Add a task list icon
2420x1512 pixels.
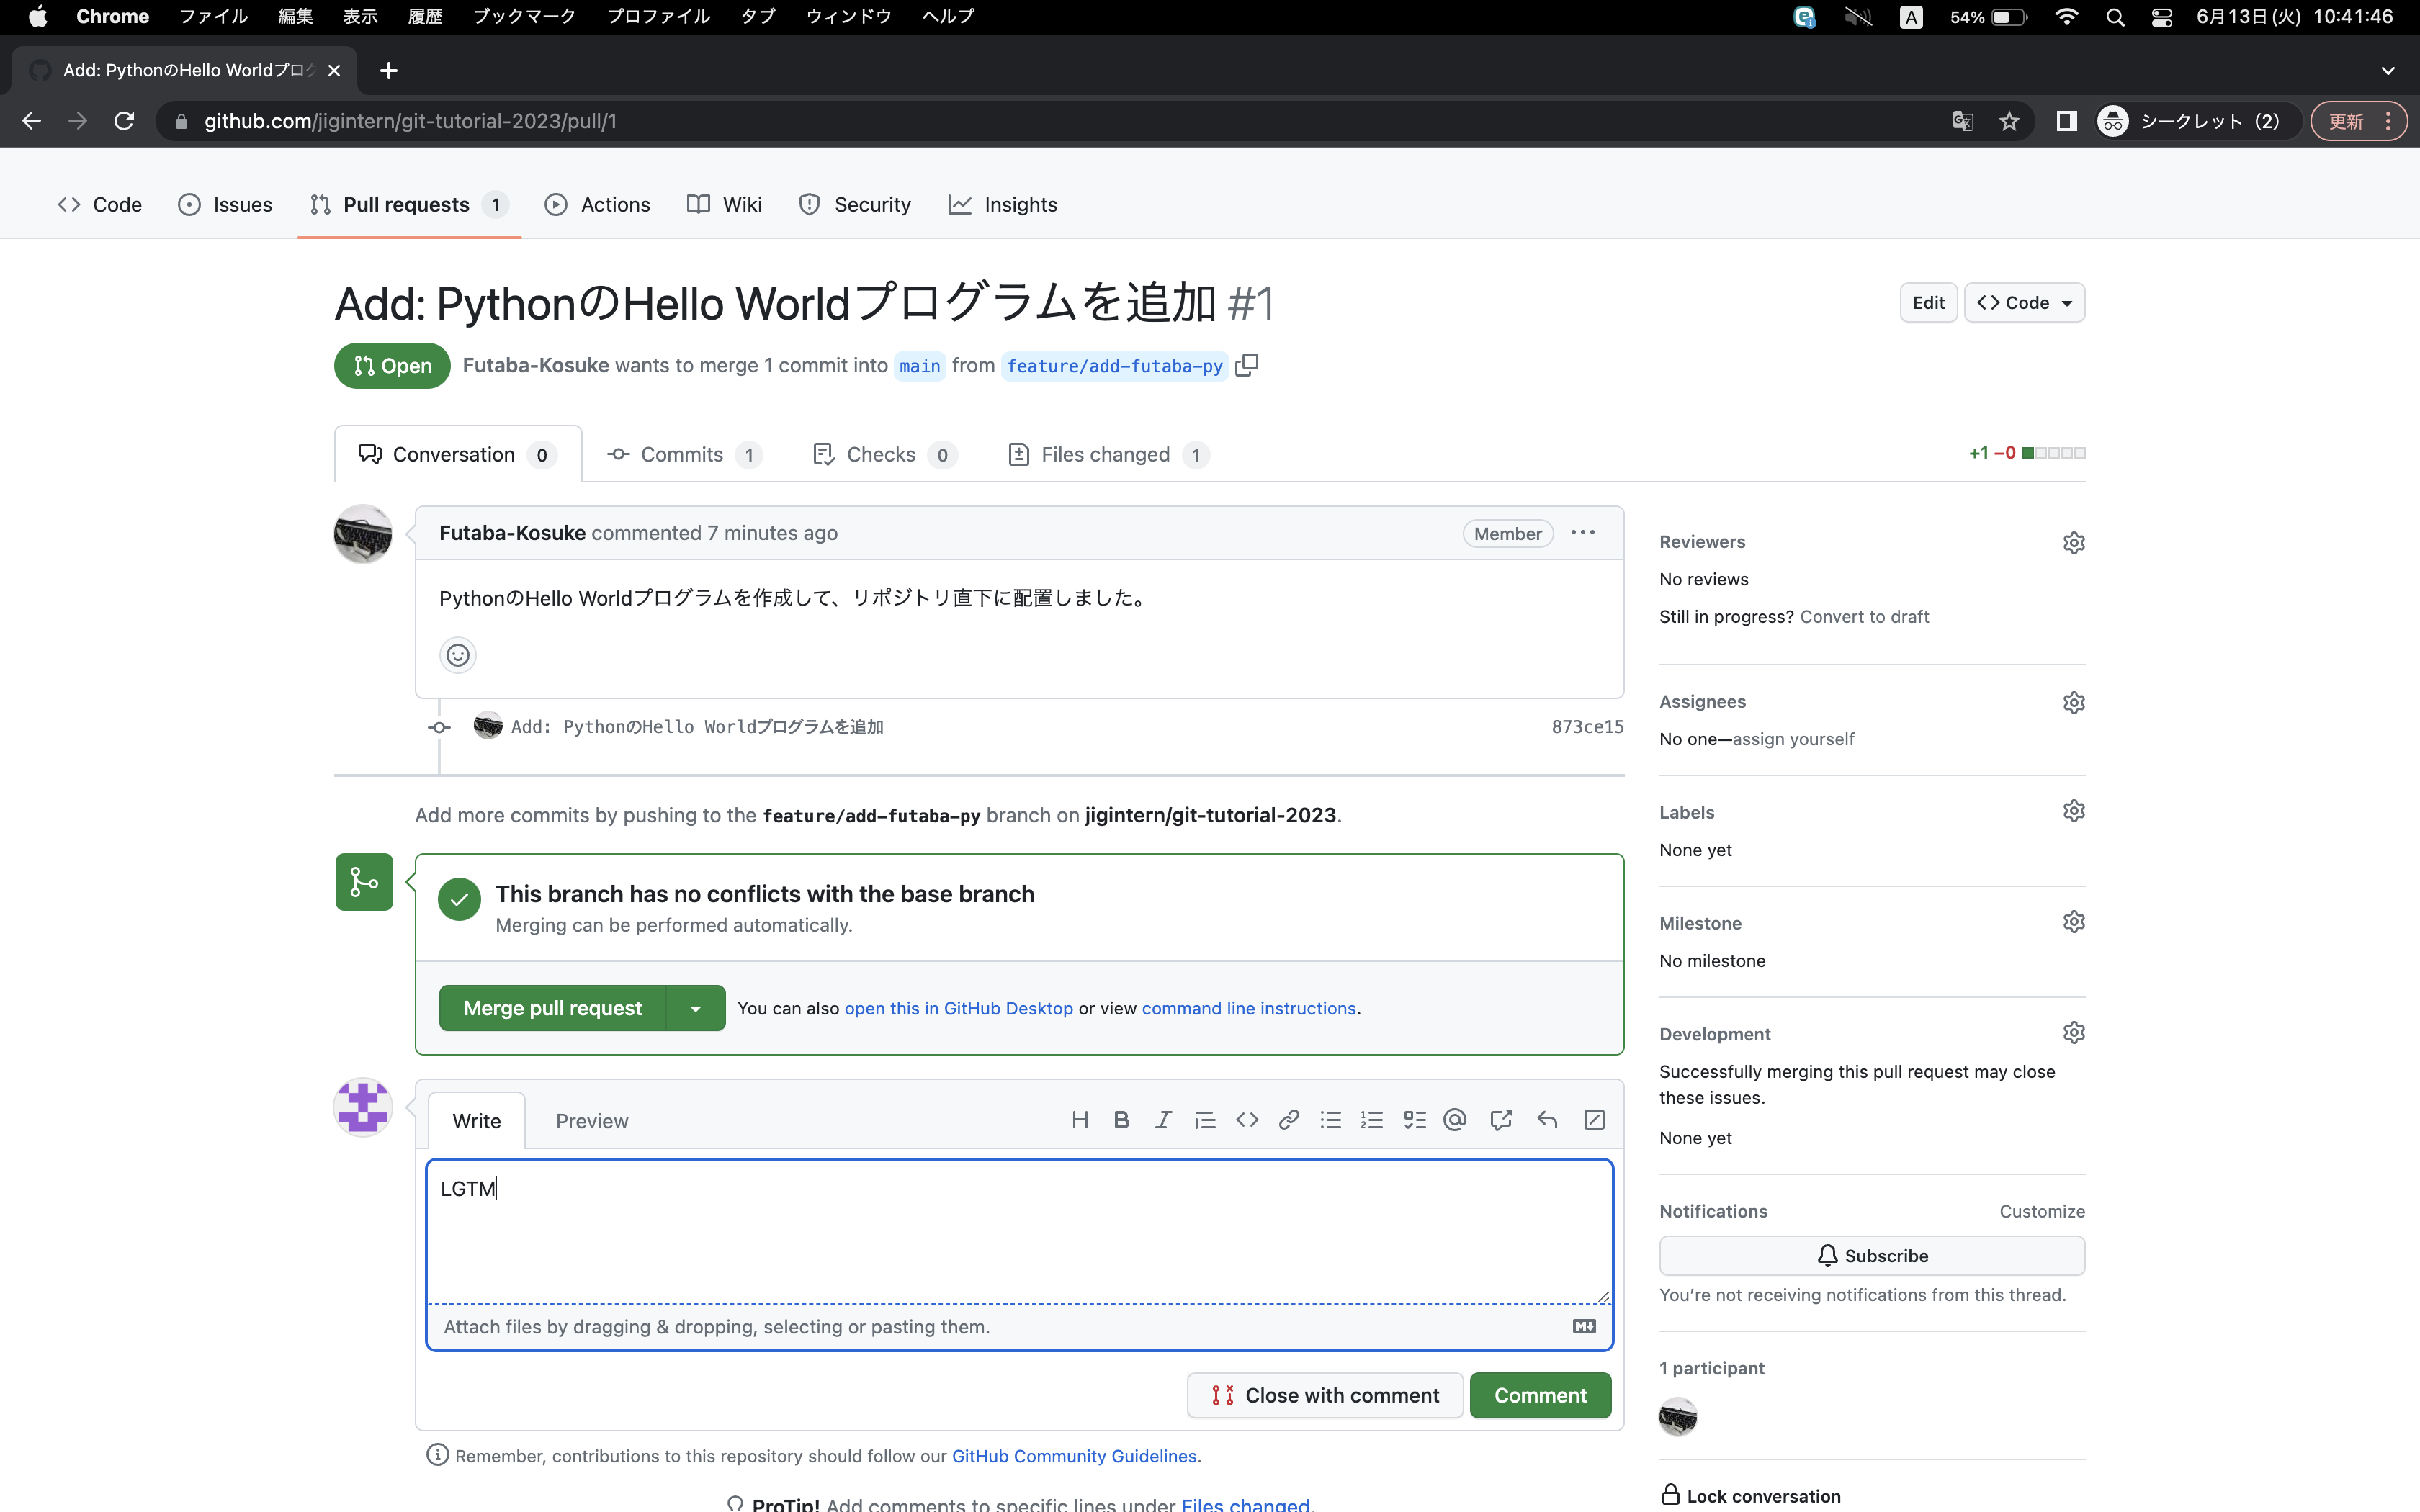point(1414,1120)
